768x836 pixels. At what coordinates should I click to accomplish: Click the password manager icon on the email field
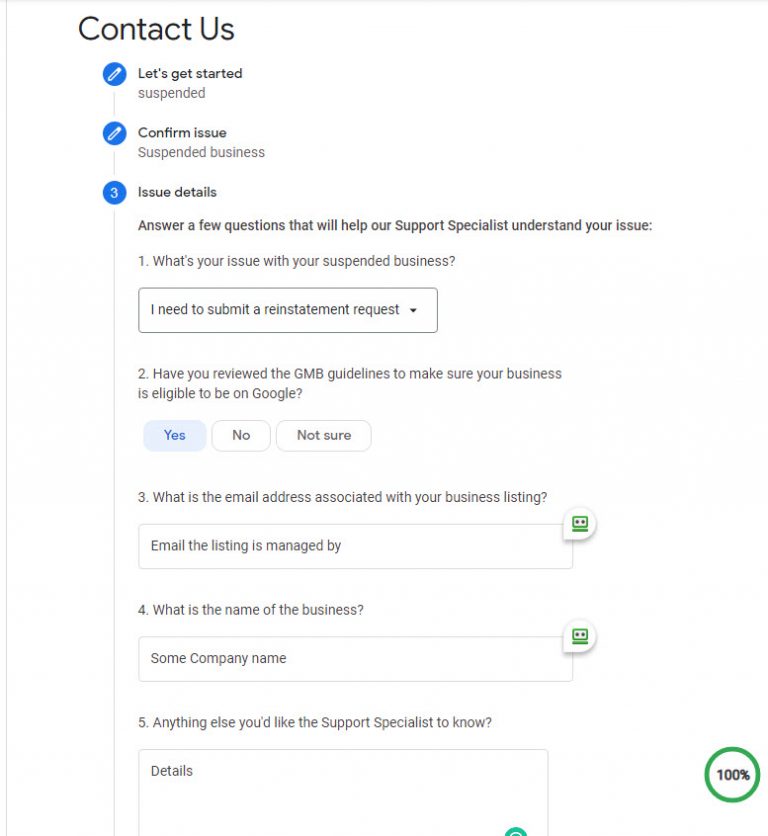pos(579,523)
